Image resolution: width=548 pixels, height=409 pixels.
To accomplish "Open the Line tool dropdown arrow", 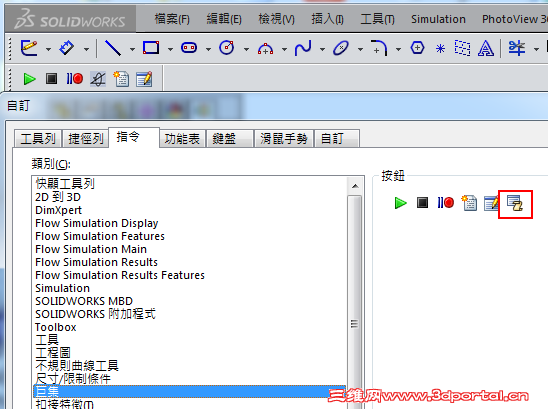I will point(132,49).
